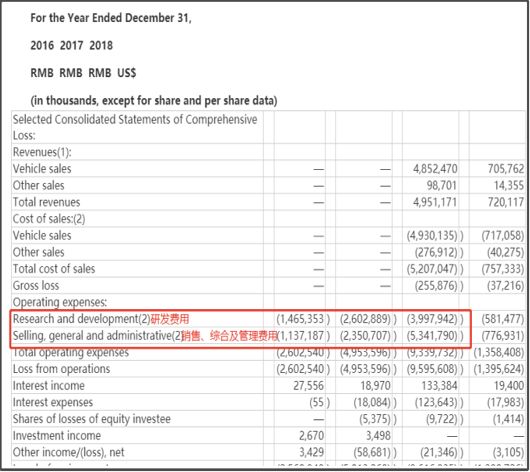Screen dimensions: 530x472
Task: Select the Total cost of sales row label
Action: (54, 269)
